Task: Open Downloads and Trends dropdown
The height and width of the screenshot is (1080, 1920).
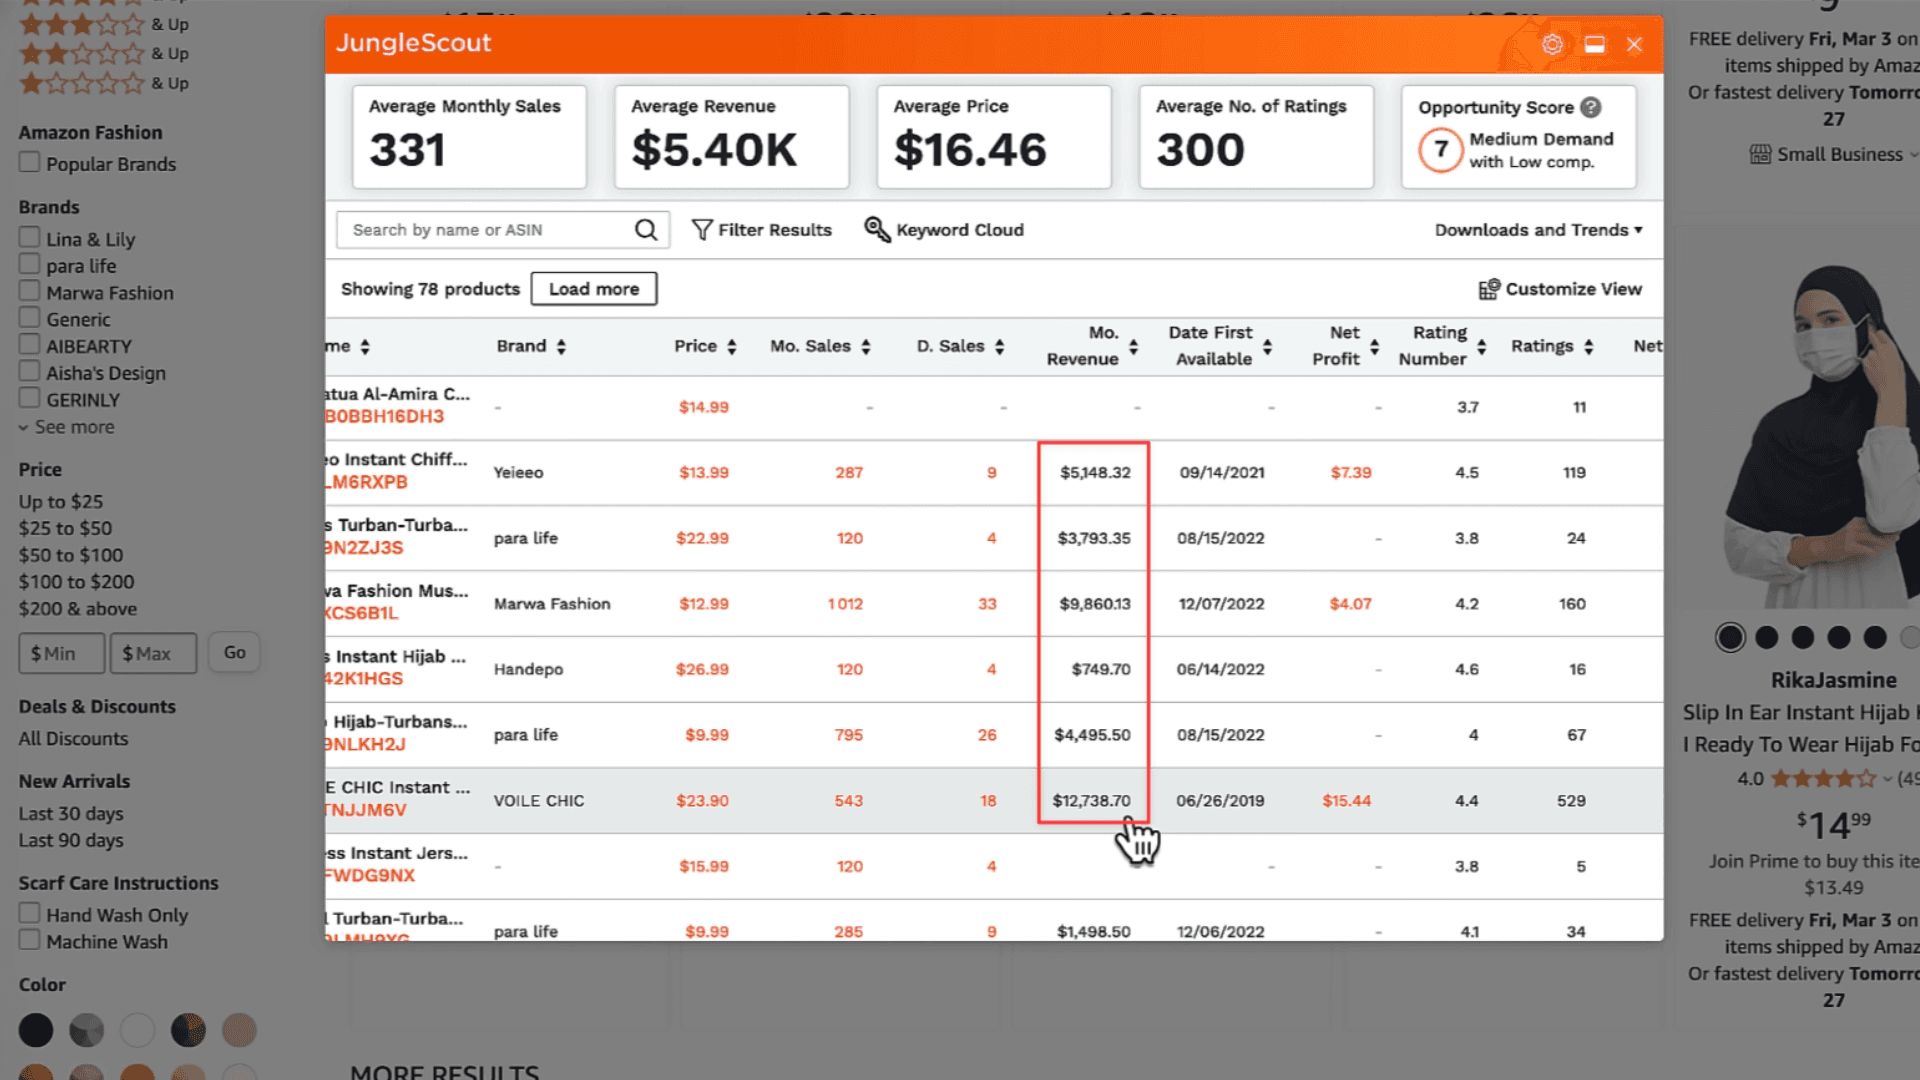Action: click(x=1538, y=230)
